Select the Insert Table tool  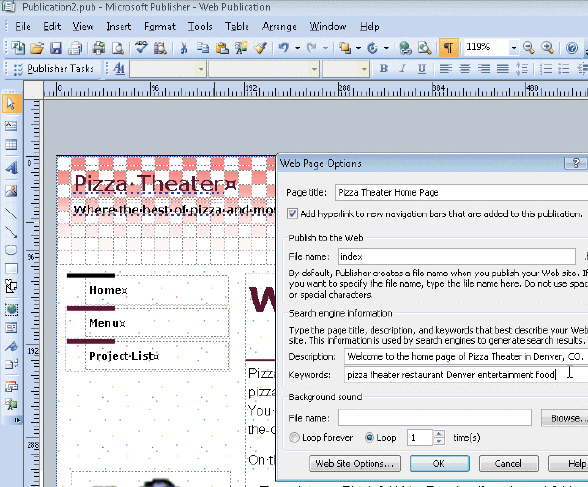(x=11, y=145)
